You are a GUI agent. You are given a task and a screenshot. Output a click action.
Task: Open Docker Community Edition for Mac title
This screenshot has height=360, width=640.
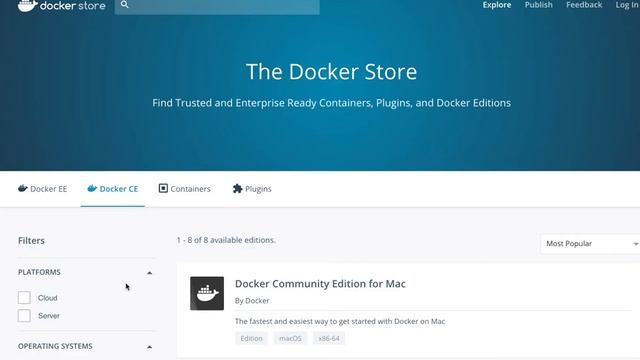pos(320,284)
